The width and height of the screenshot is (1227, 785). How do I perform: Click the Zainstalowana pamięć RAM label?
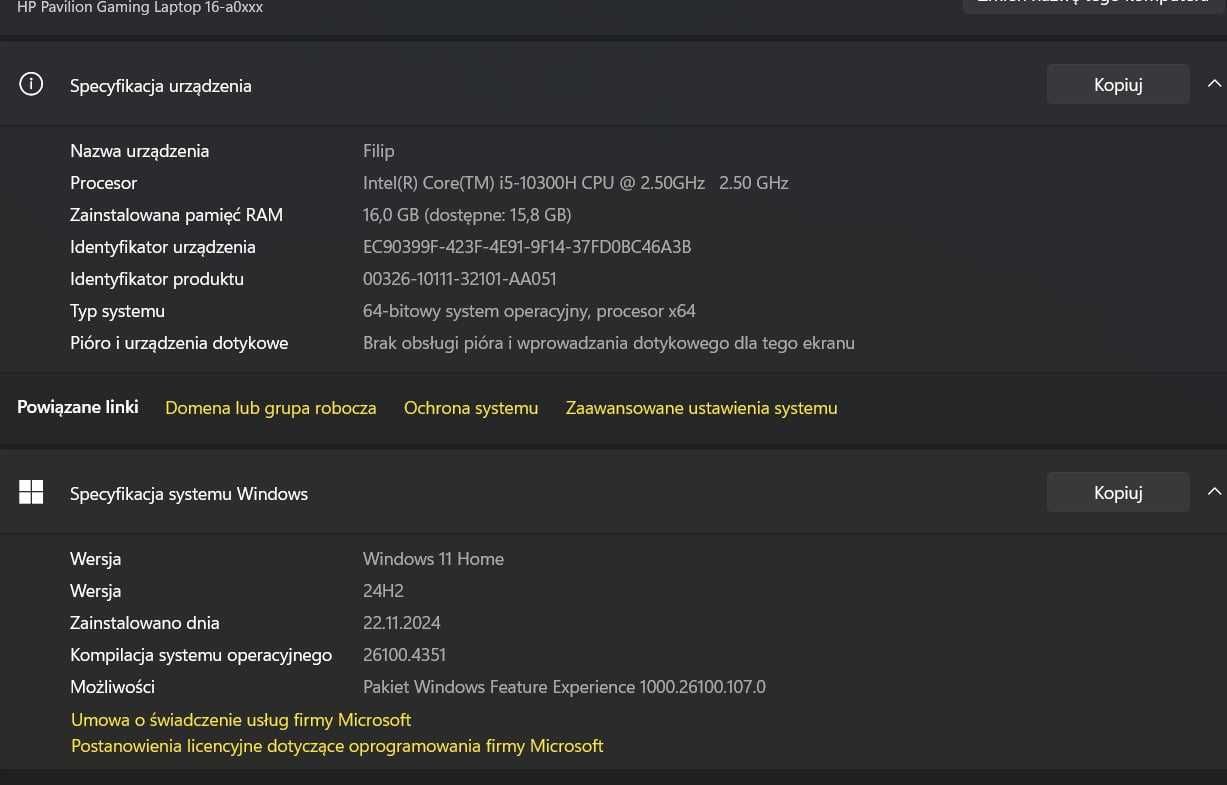(x=177, y=215)
